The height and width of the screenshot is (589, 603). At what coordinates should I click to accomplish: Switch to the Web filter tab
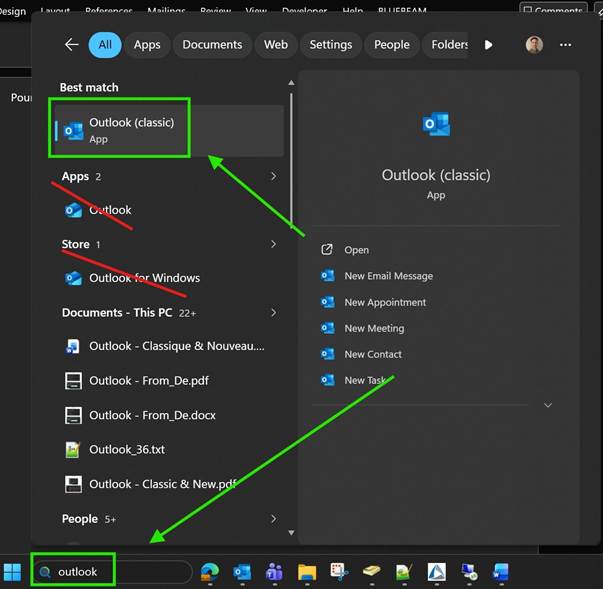coord(276,45)
